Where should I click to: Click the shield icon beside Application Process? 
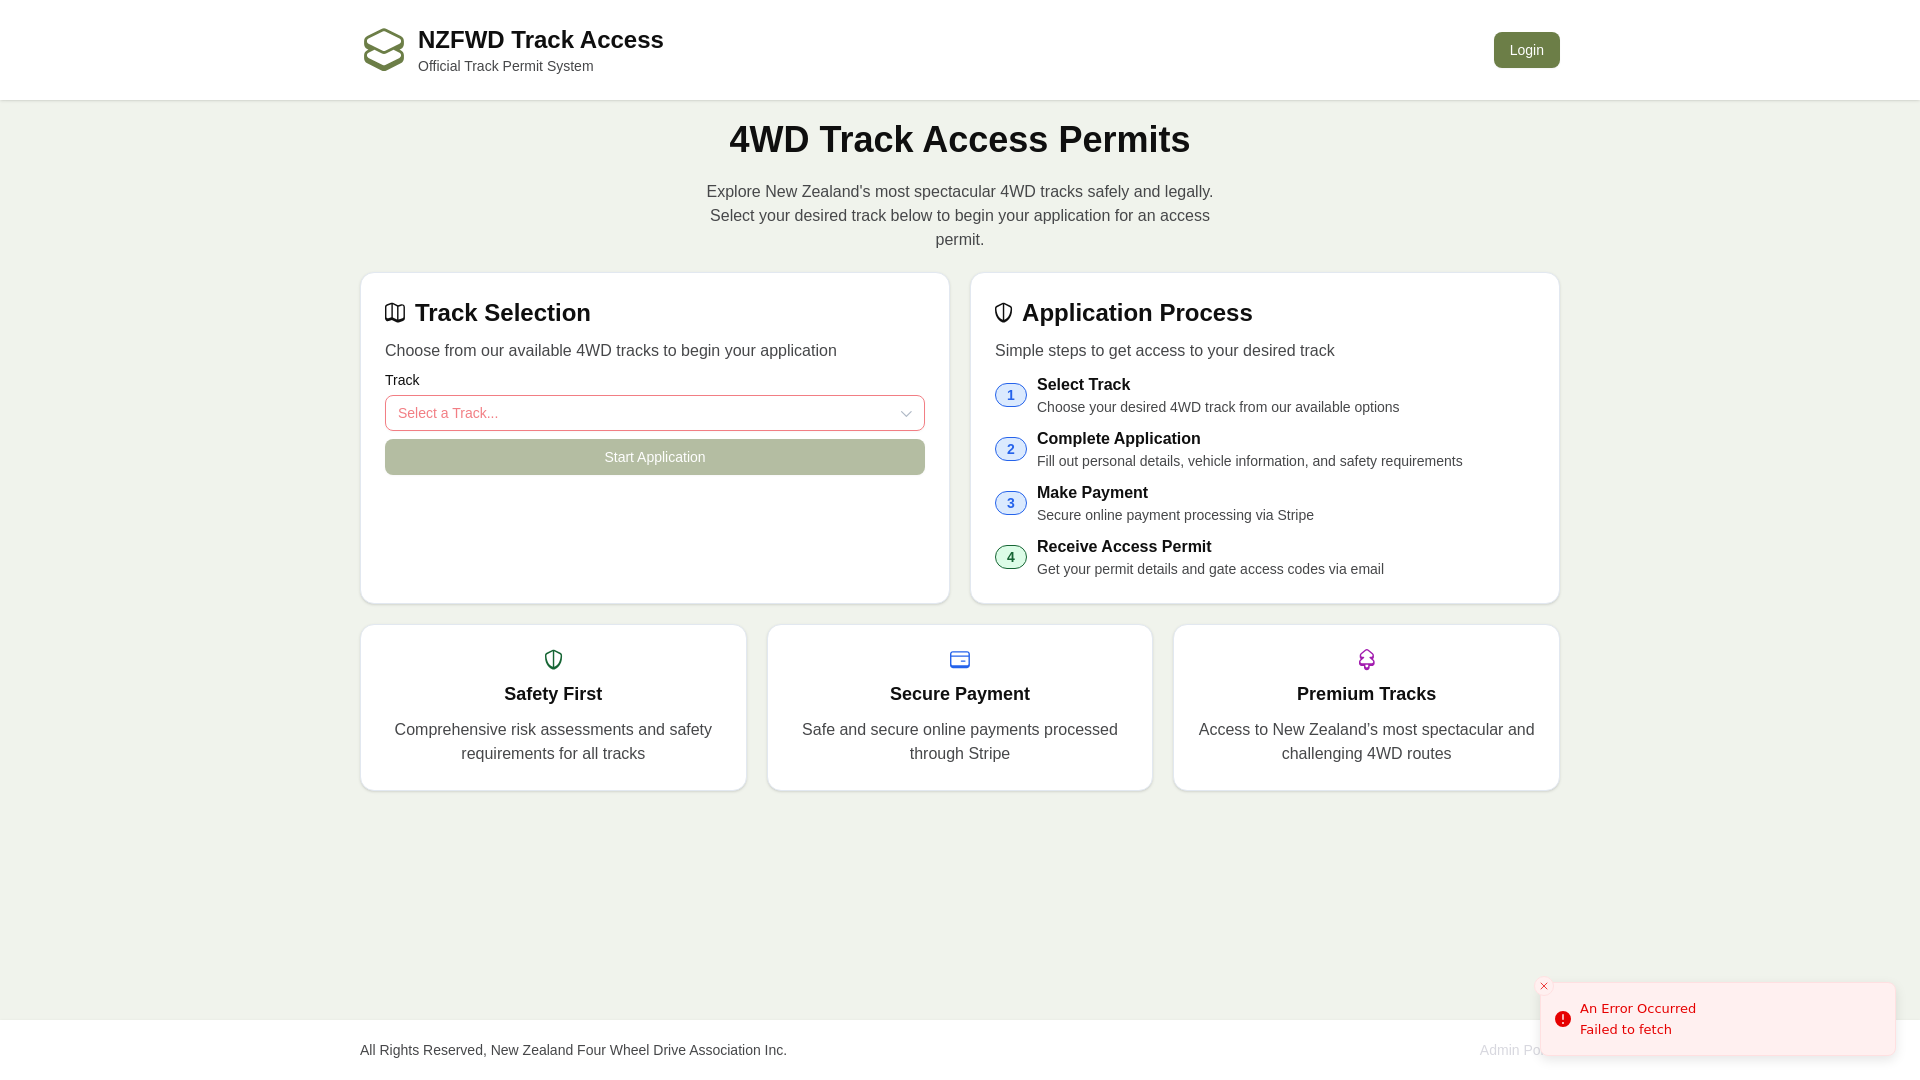point(1004,313)
